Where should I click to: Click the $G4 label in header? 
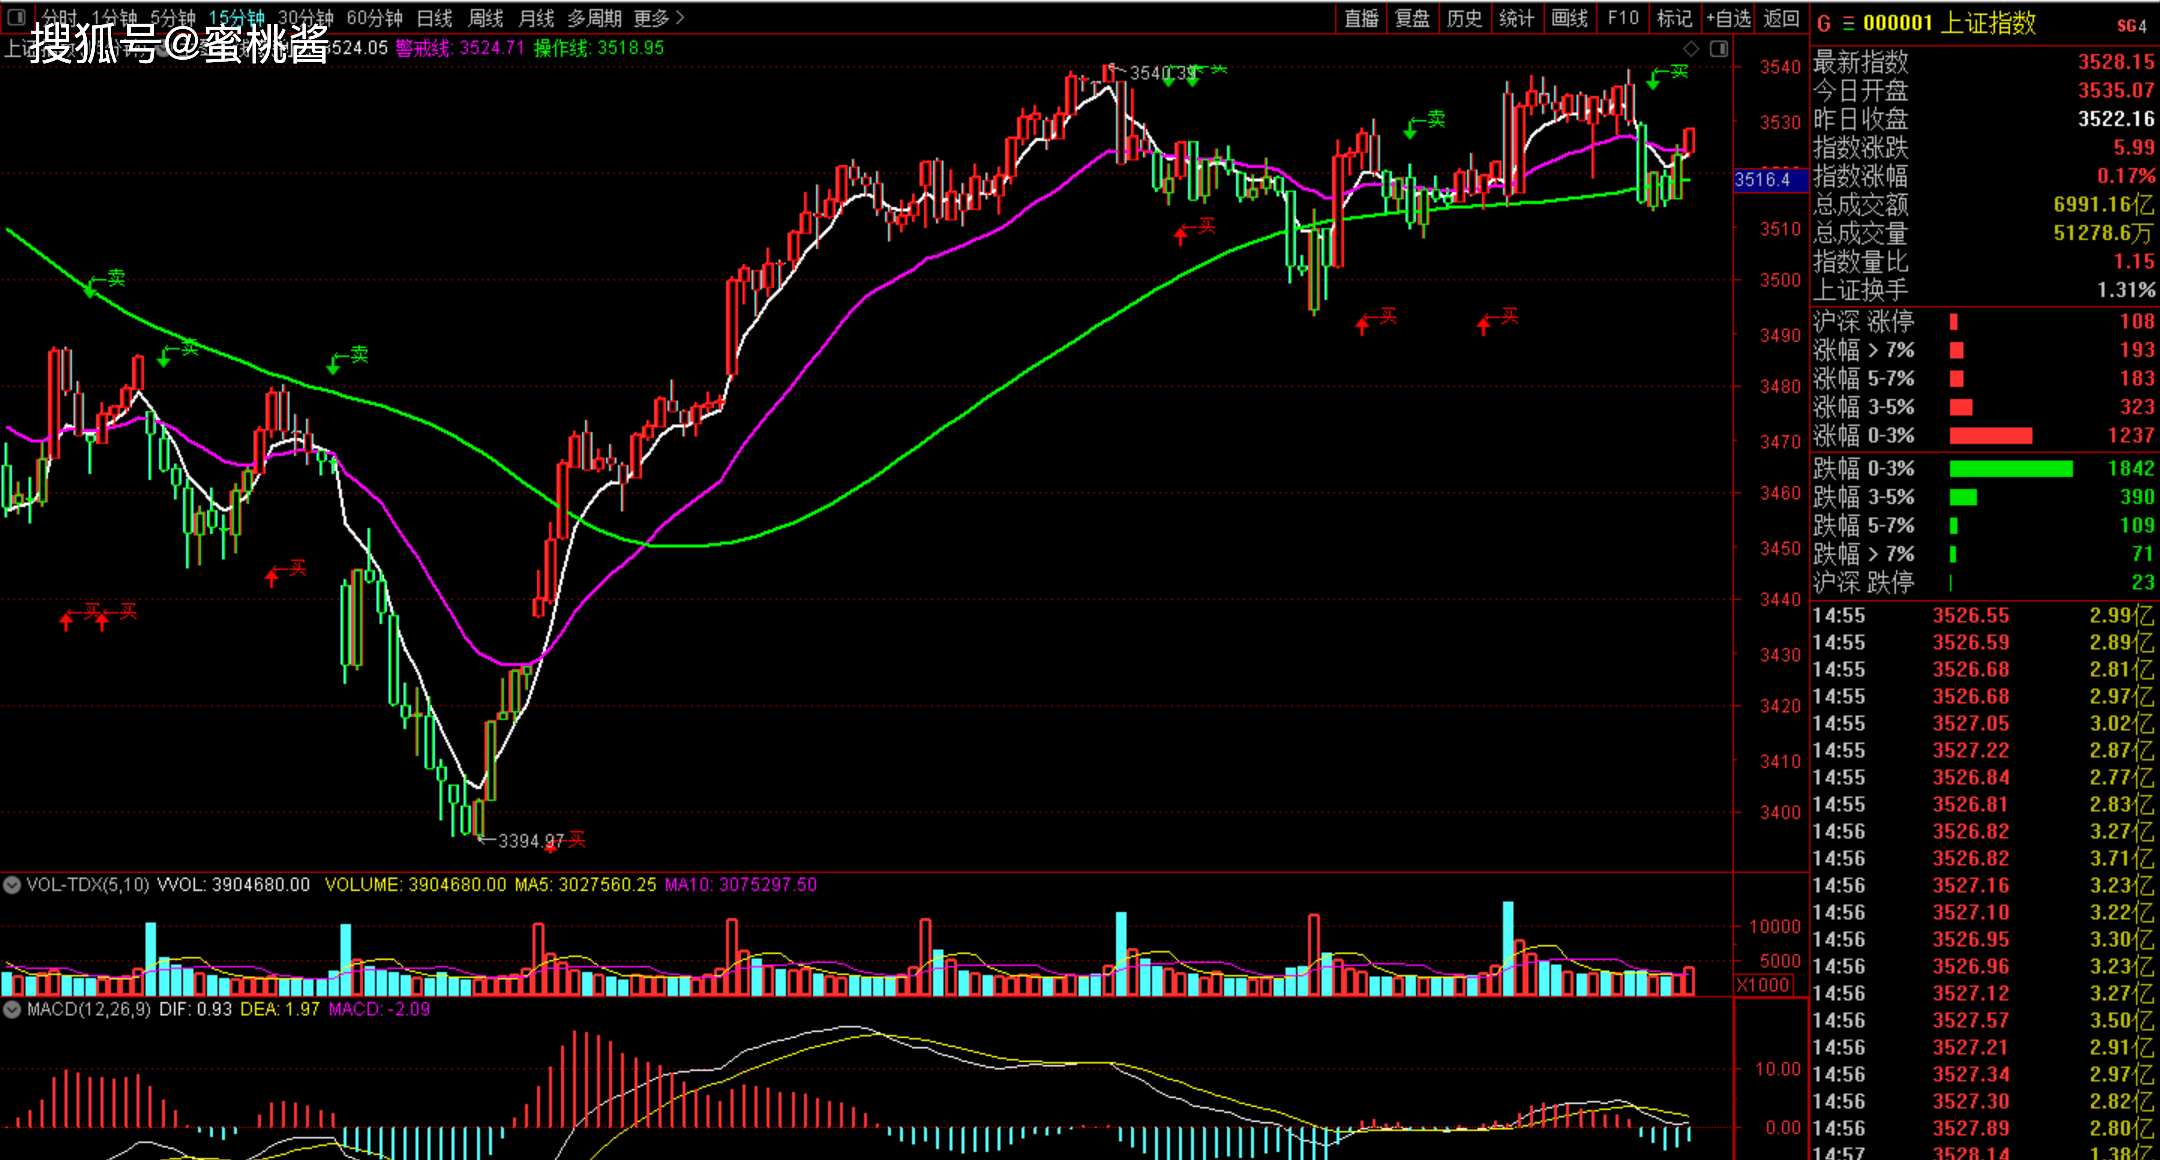click(2131, 26)
